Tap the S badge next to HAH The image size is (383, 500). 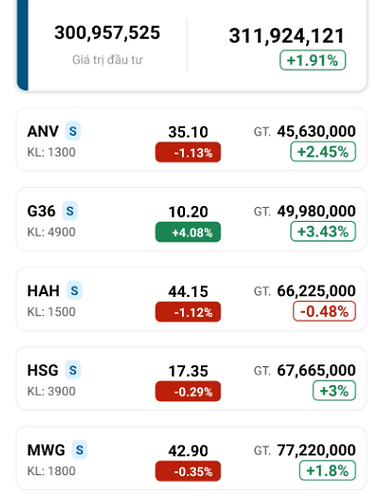coord(74,291)
